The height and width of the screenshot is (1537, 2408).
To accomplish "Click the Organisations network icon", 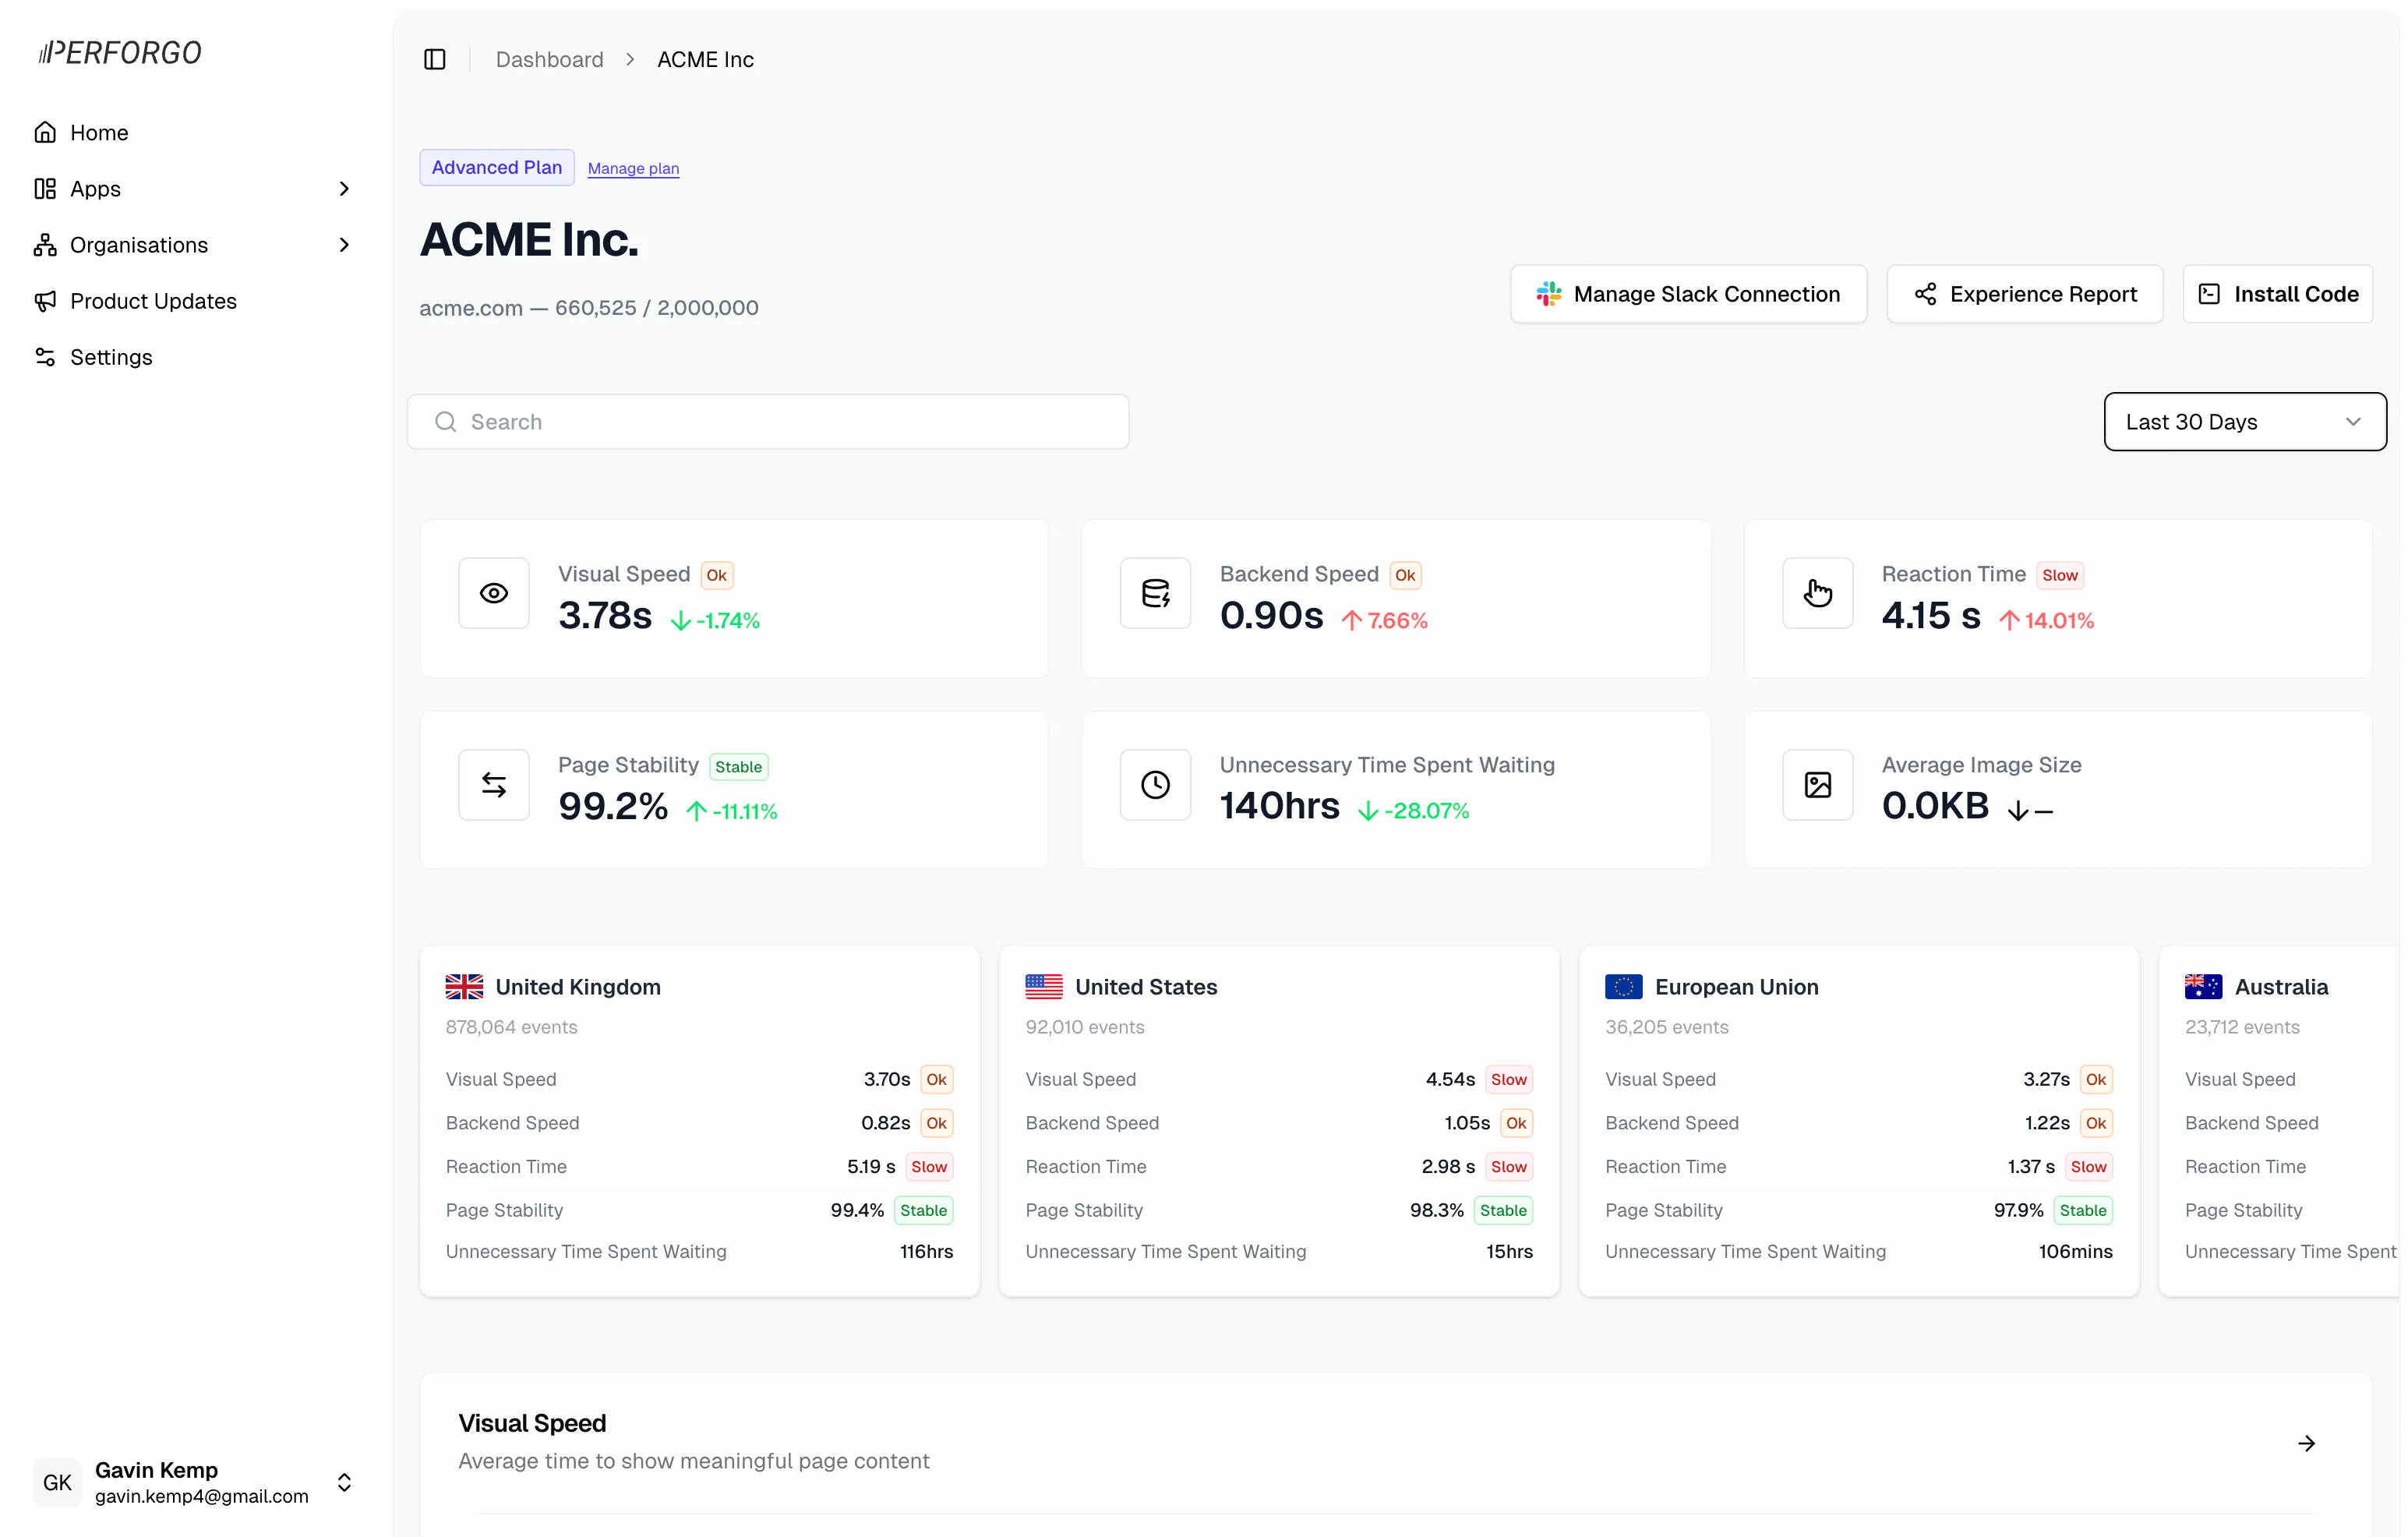I will click(x=45, y=244).
